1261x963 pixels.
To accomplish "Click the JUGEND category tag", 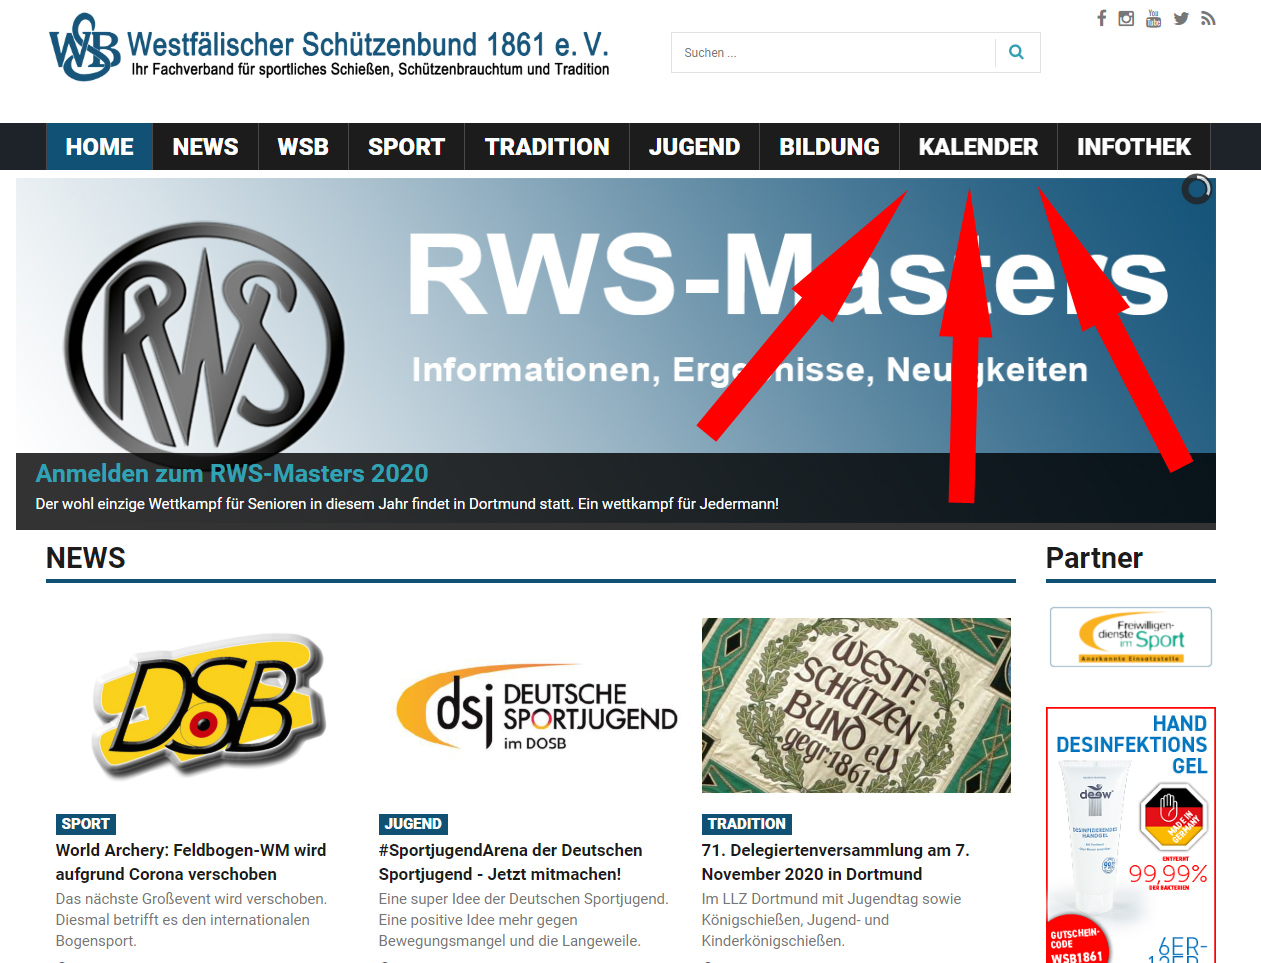I will point(413,824).
